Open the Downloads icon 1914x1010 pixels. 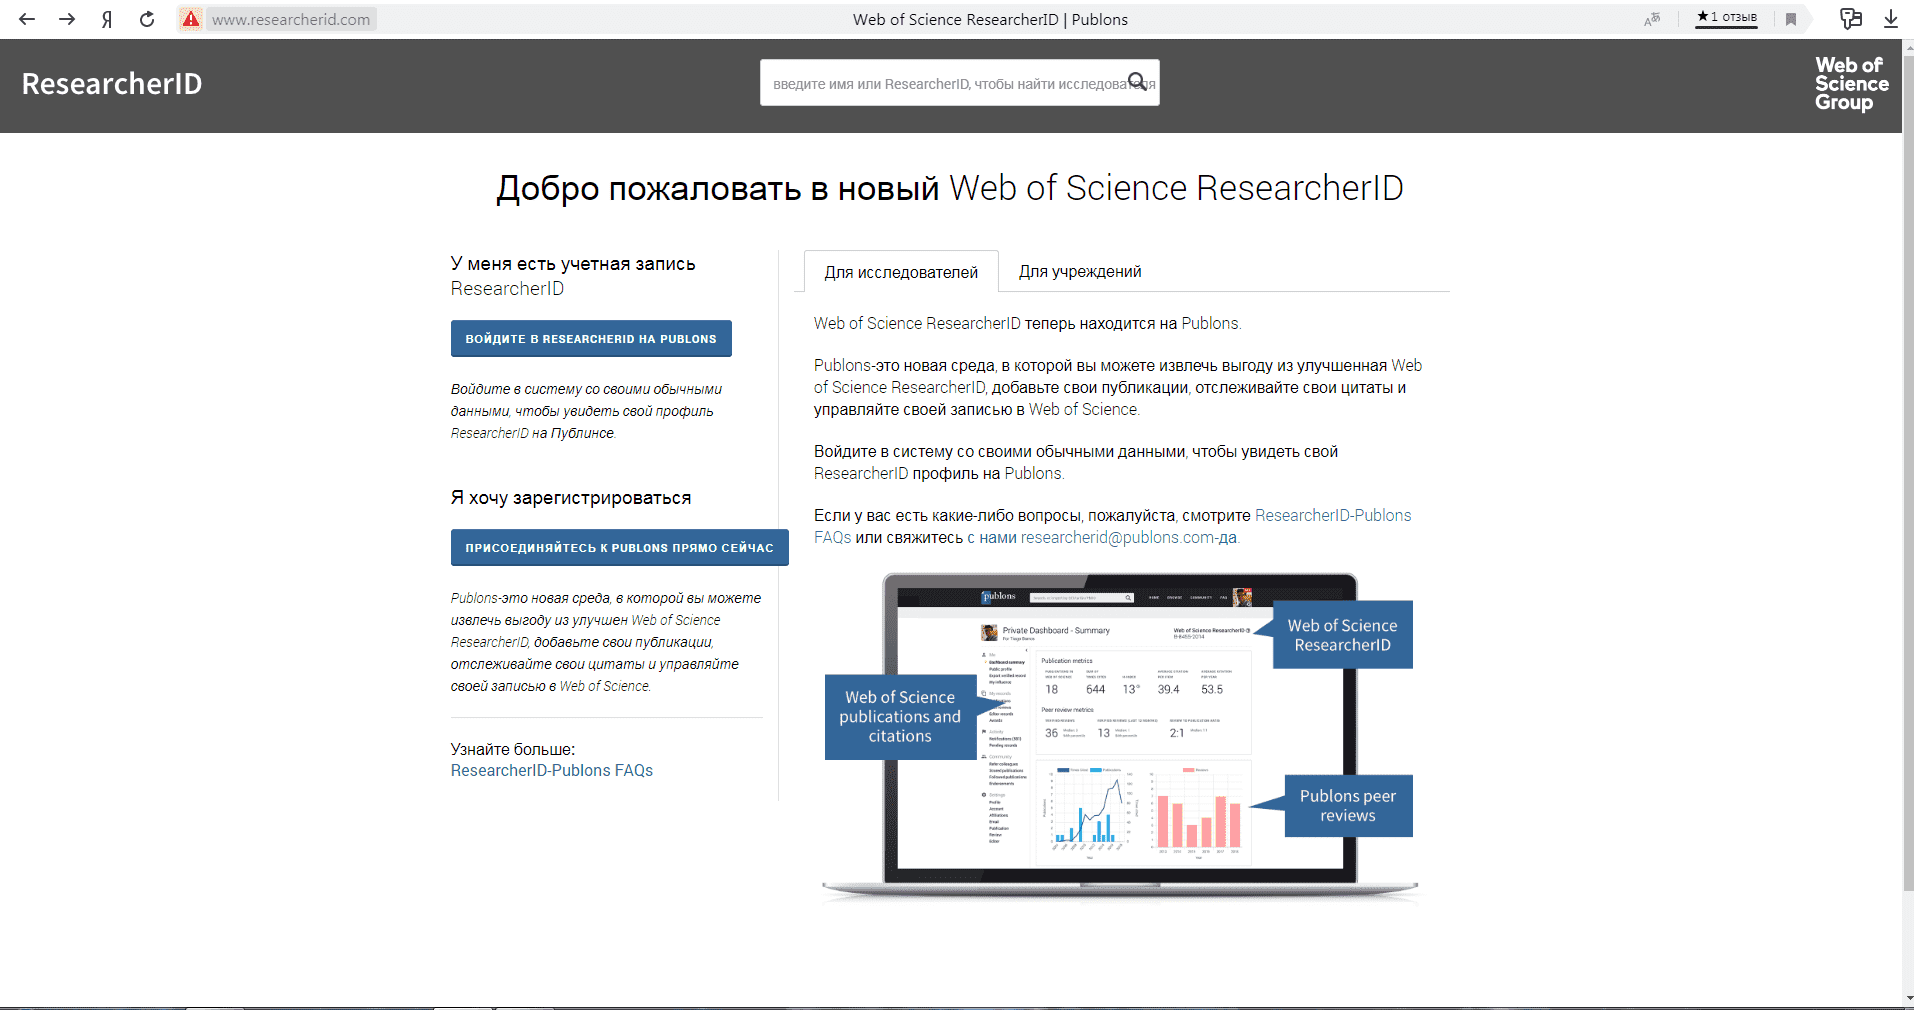1891,18
